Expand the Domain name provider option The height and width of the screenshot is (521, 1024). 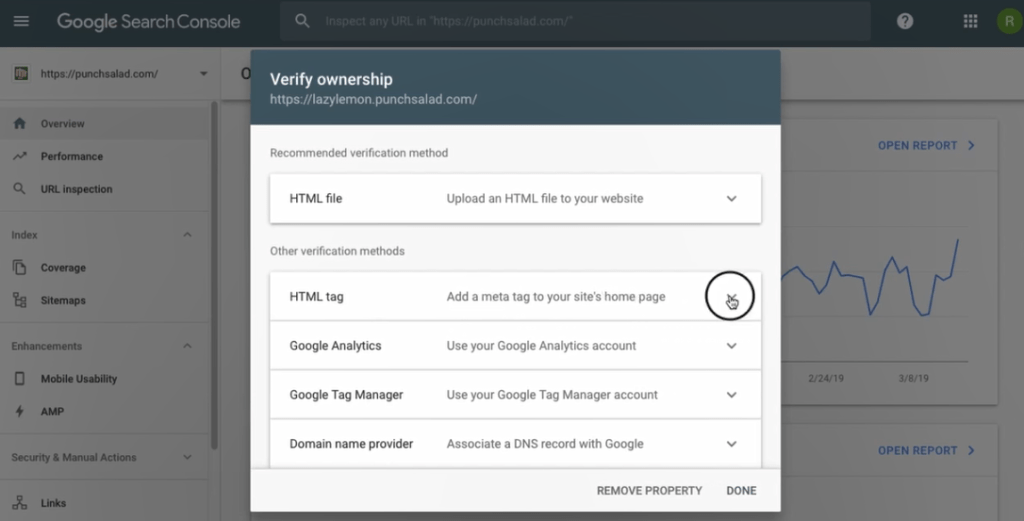731,444
